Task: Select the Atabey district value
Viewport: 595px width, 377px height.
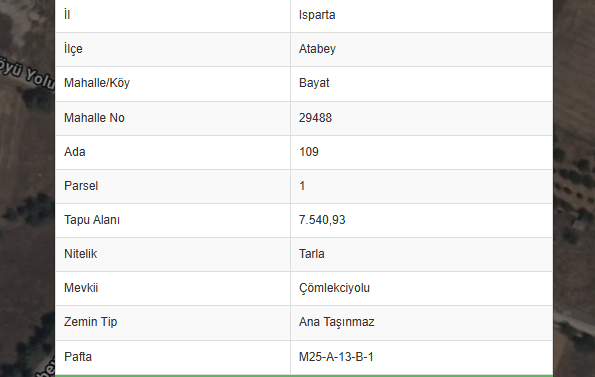Action: 317,49
